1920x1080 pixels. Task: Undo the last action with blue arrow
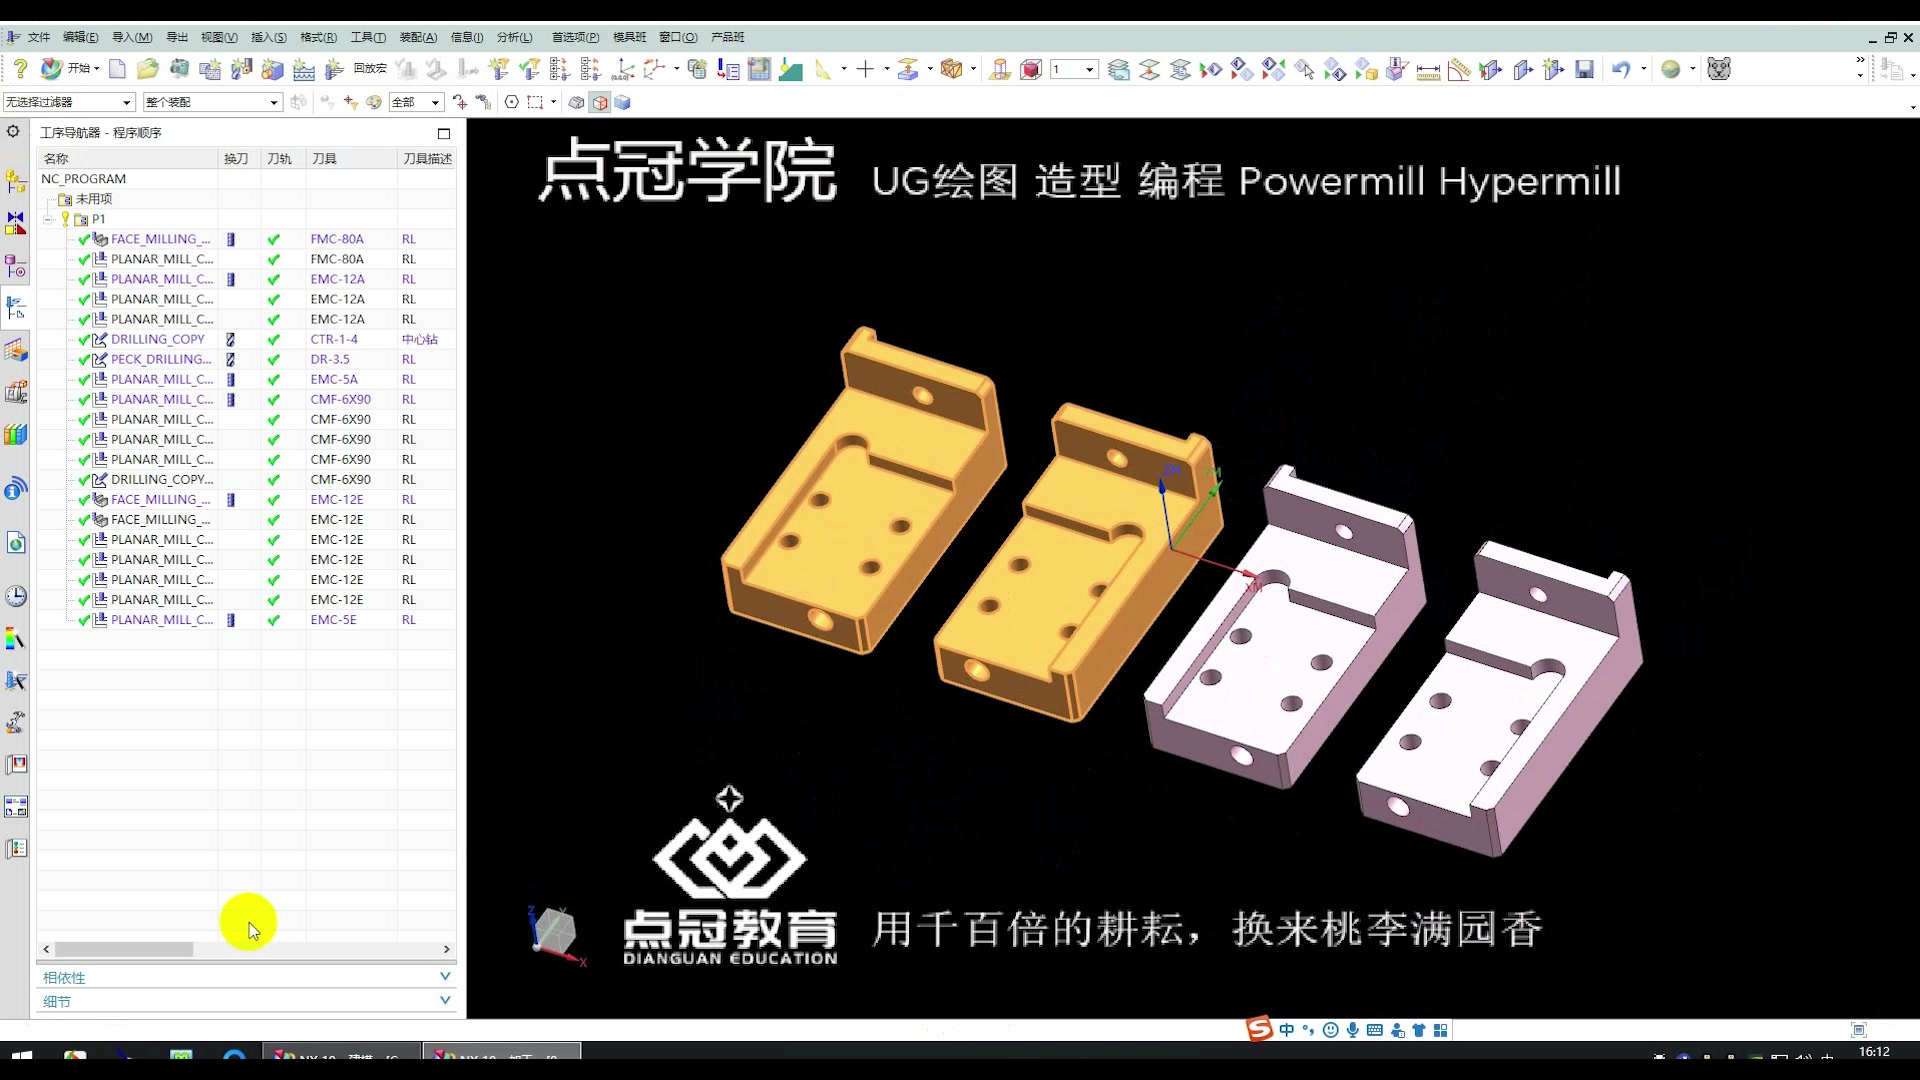tap(1621, 69)
